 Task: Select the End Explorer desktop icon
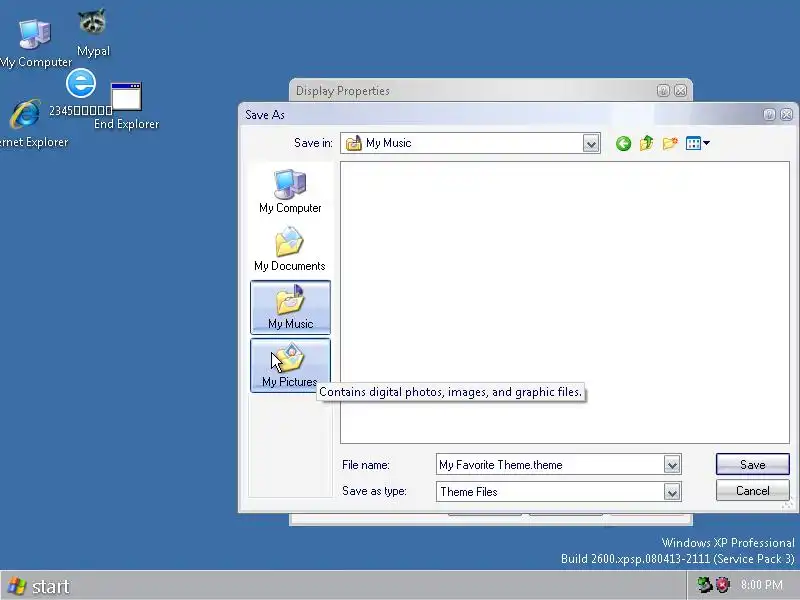[127, 106]
